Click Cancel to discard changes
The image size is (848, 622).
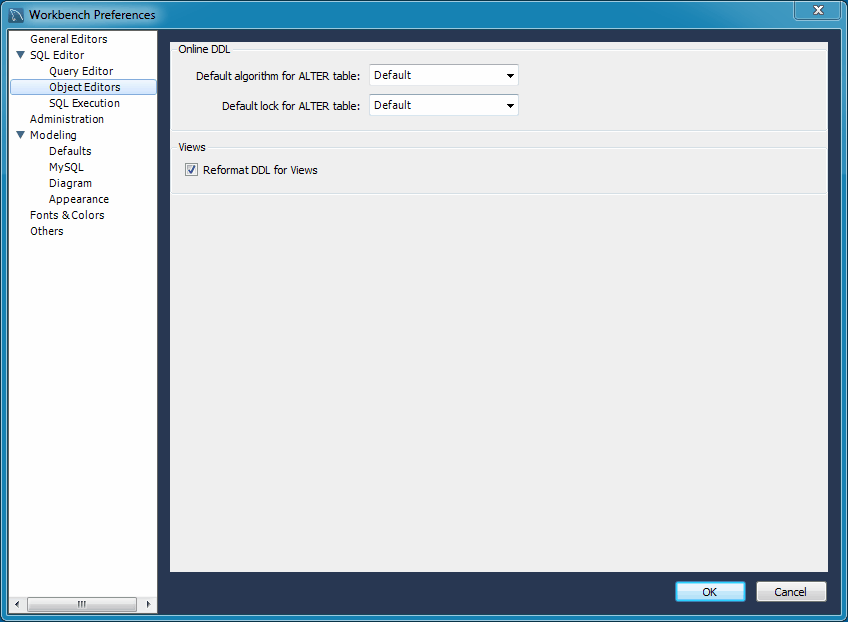[x=791, y=592]
